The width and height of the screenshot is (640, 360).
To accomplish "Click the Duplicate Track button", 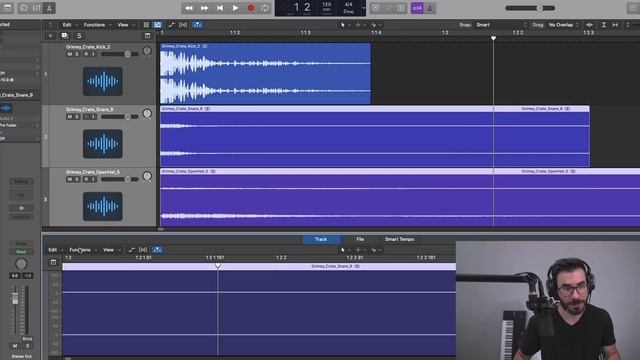I will point(64,36).
